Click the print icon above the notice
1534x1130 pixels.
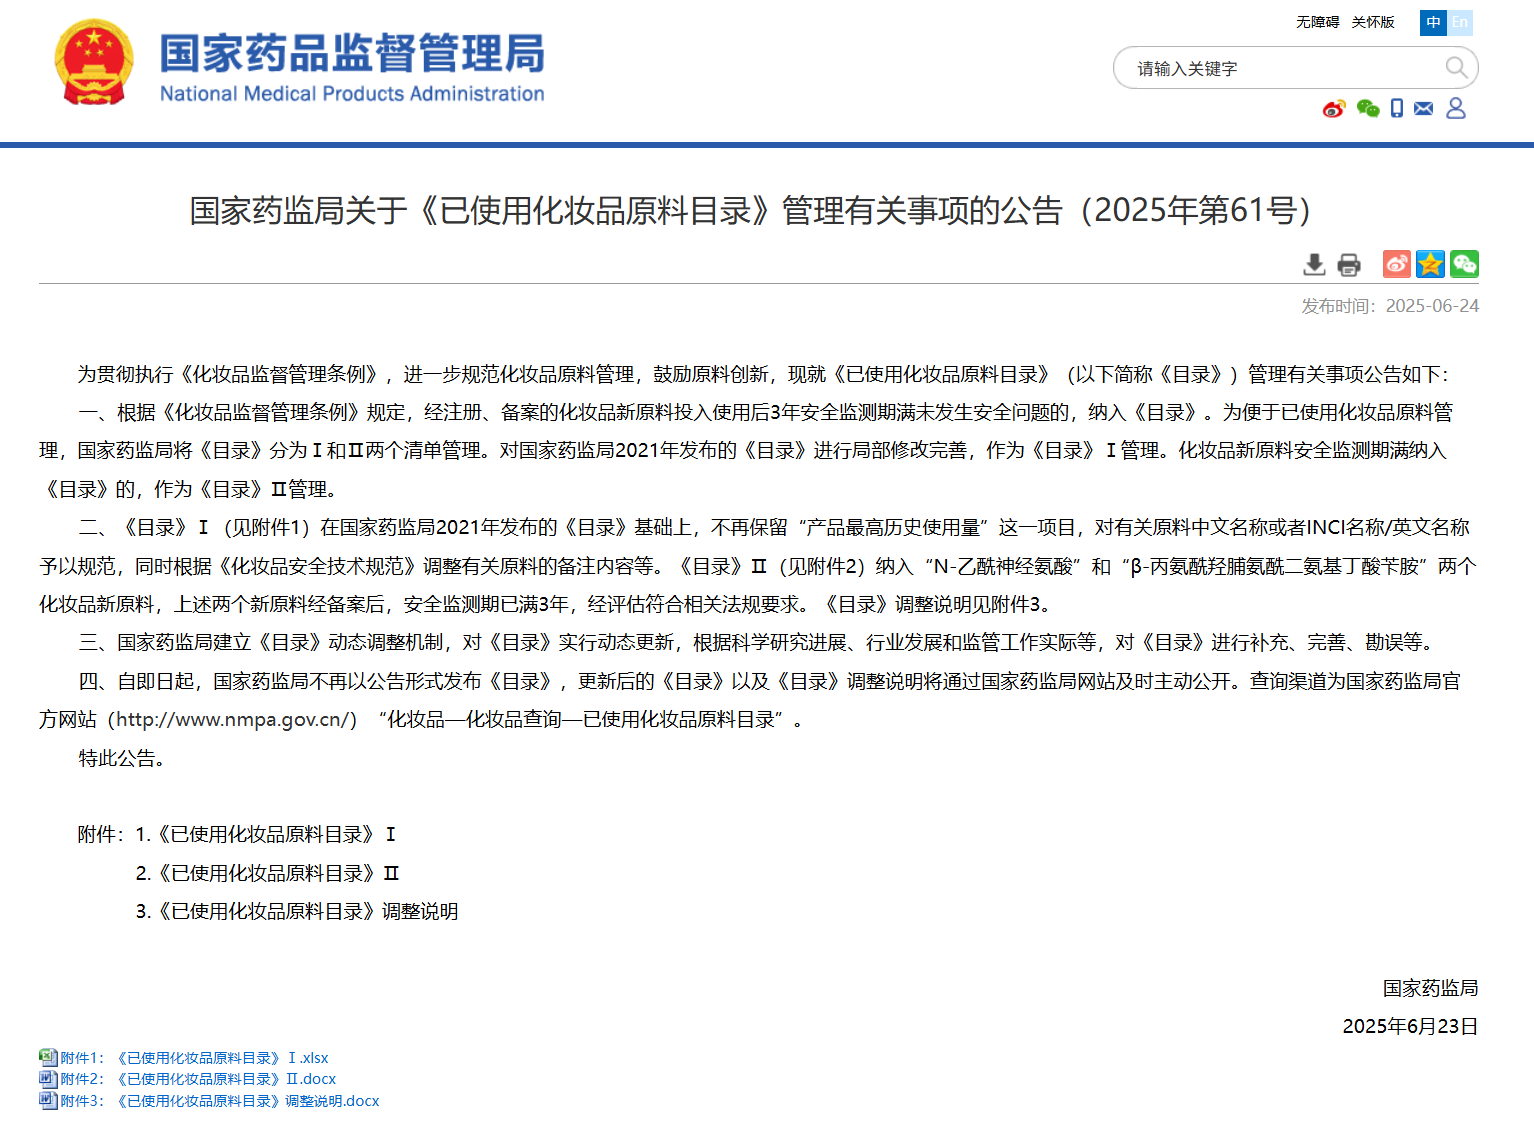pyautogui.click(x=1348, y=264)
